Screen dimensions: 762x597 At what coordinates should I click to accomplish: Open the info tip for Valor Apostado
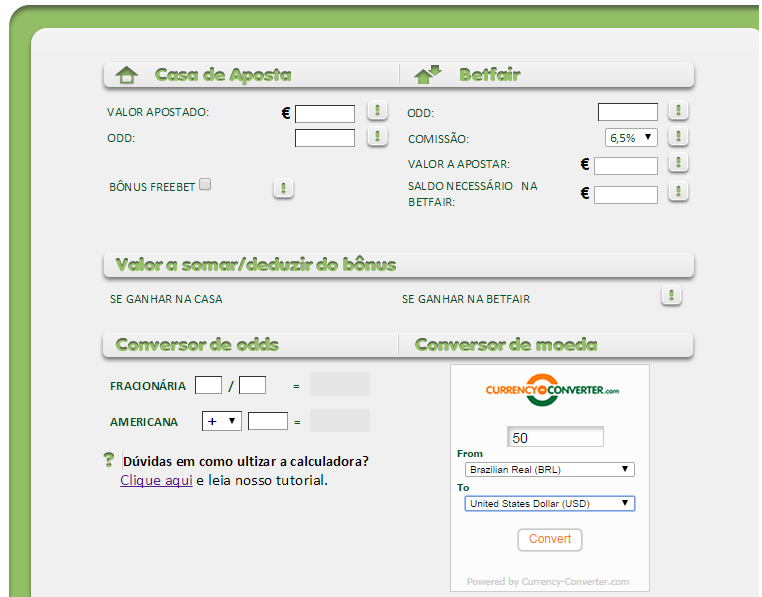point(377,111)
